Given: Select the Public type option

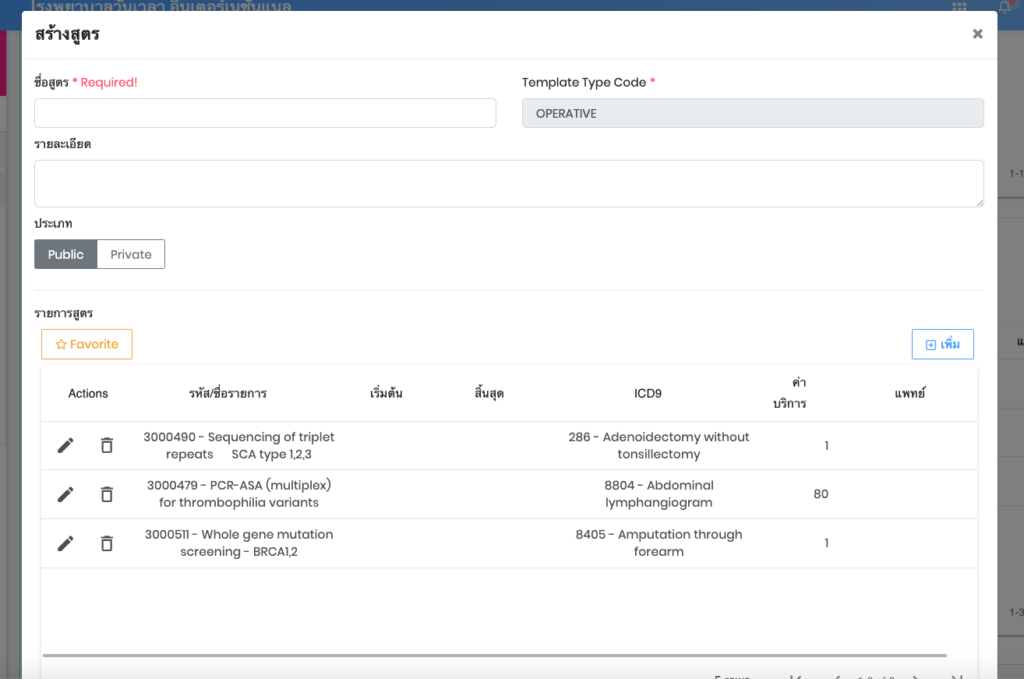Looking at the screenshot, I should (66, 254).
